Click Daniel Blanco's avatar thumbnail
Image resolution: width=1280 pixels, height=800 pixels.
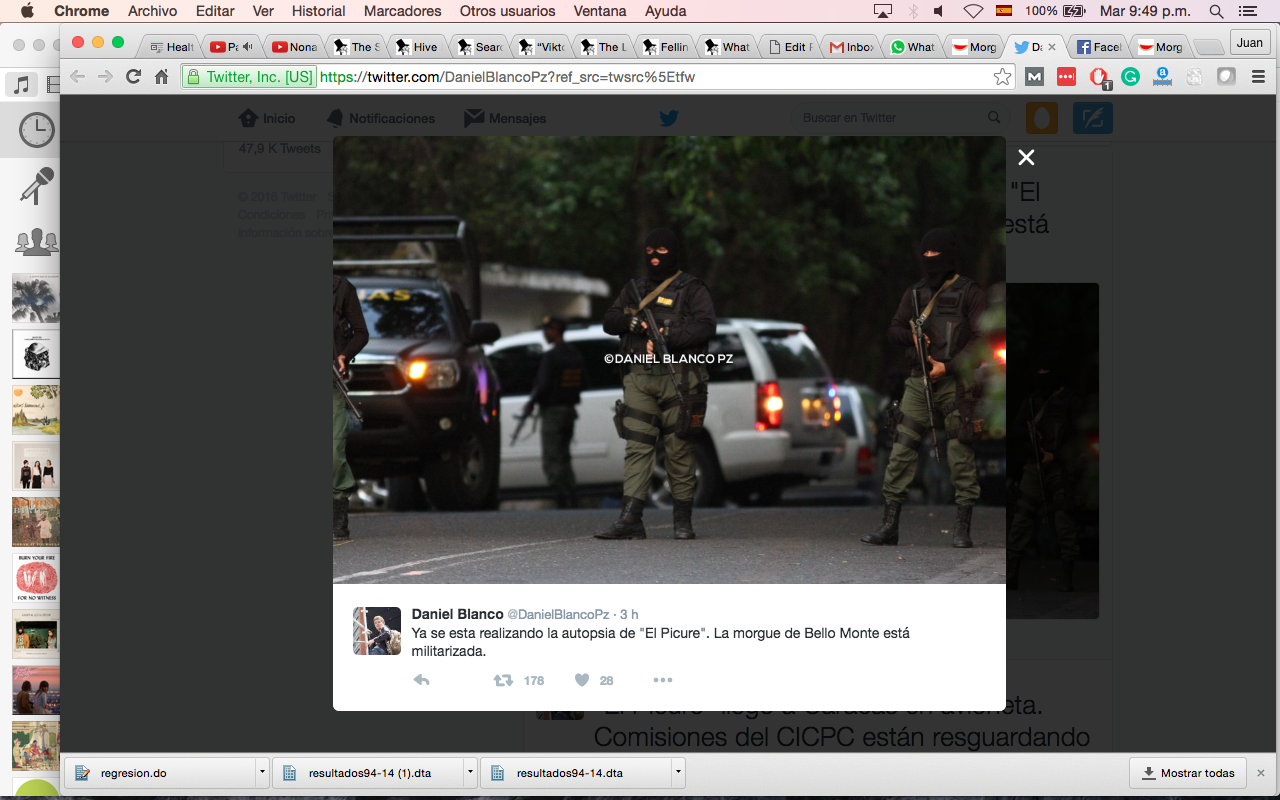click(x=377, y=631)
